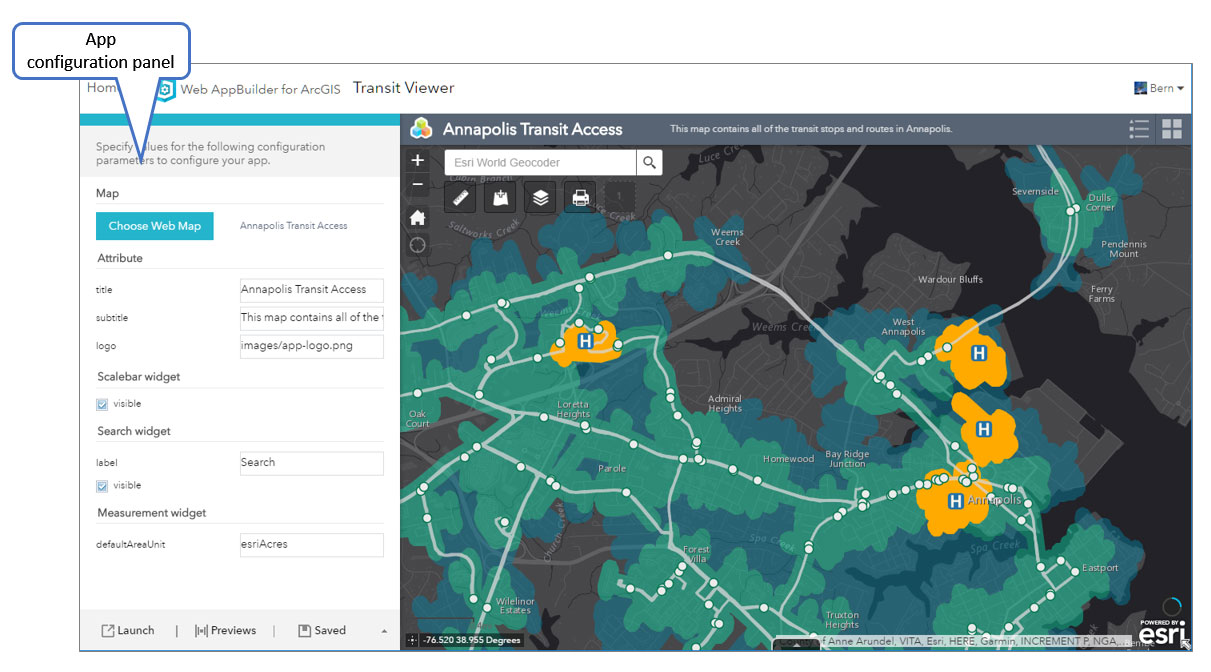Click the Web AppBuilder for ArcGIS title
Image resolution: width=1211 pixels, height=672 pixels.
(x=260, y=89)
